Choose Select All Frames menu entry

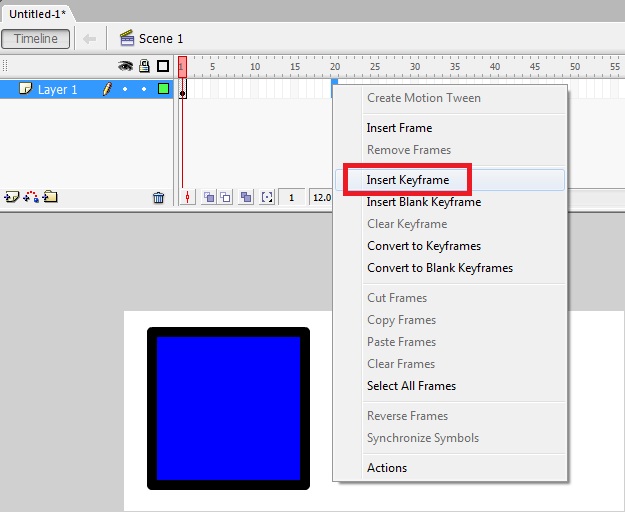click(411, 386)
